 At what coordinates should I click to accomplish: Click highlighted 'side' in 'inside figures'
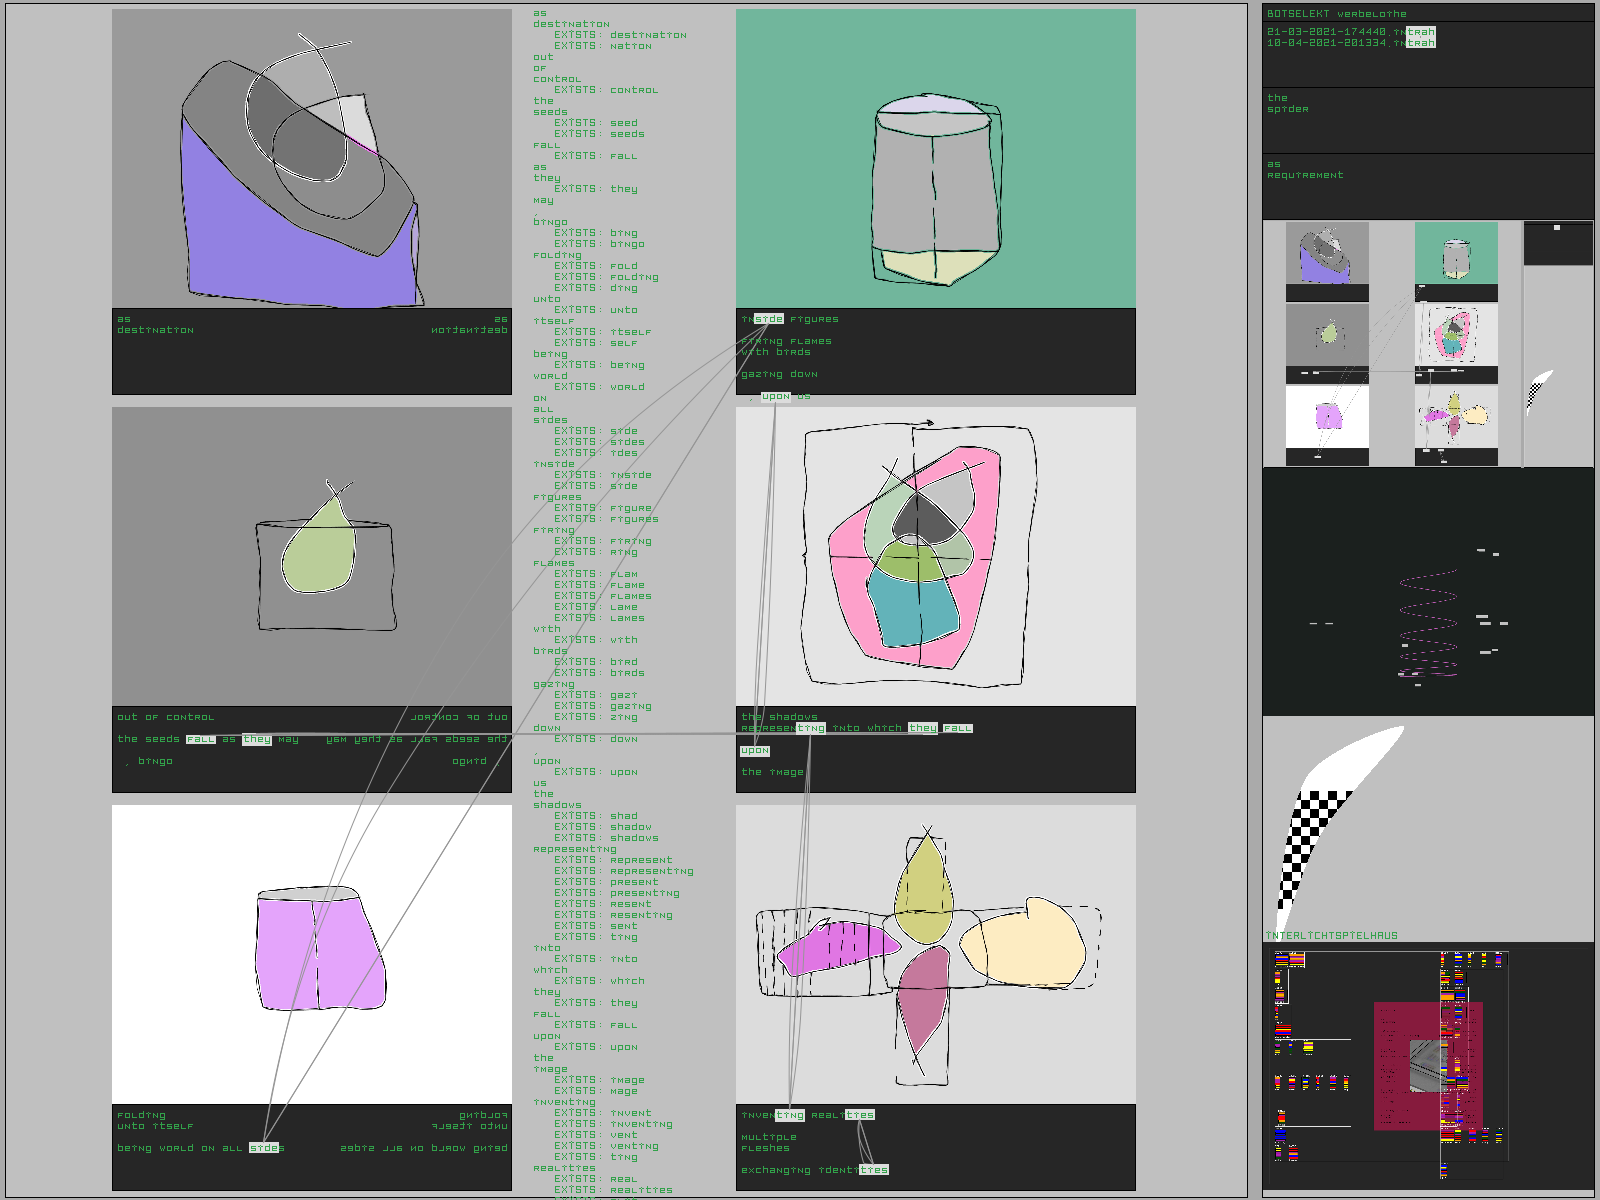pos(768,319)
